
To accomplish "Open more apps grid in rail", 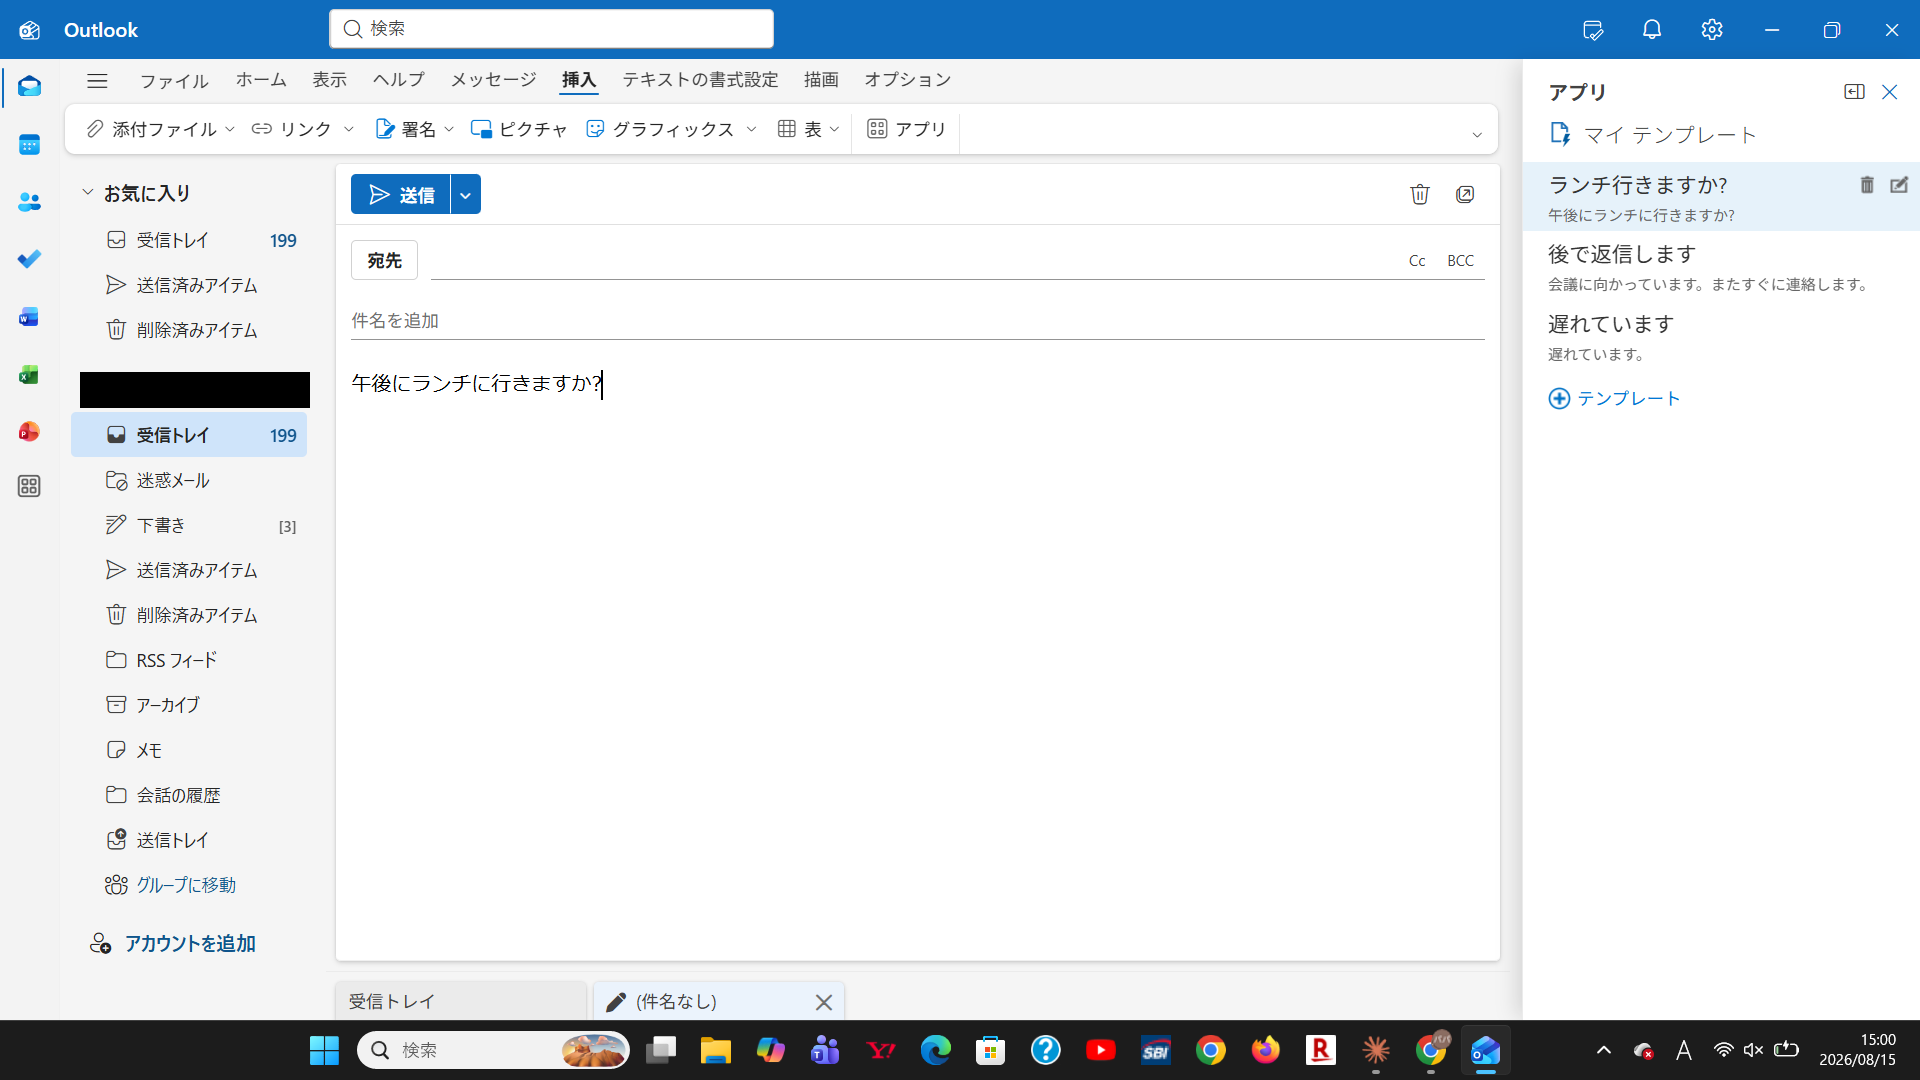I will click(x=29, y=486).
